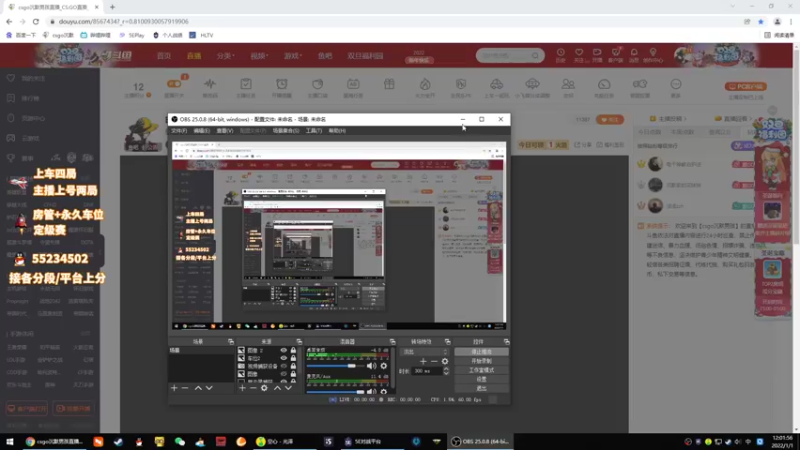800x450 pixels.
Task: Click OBS 退出 exit button
Action: click(x=481, y=388)
